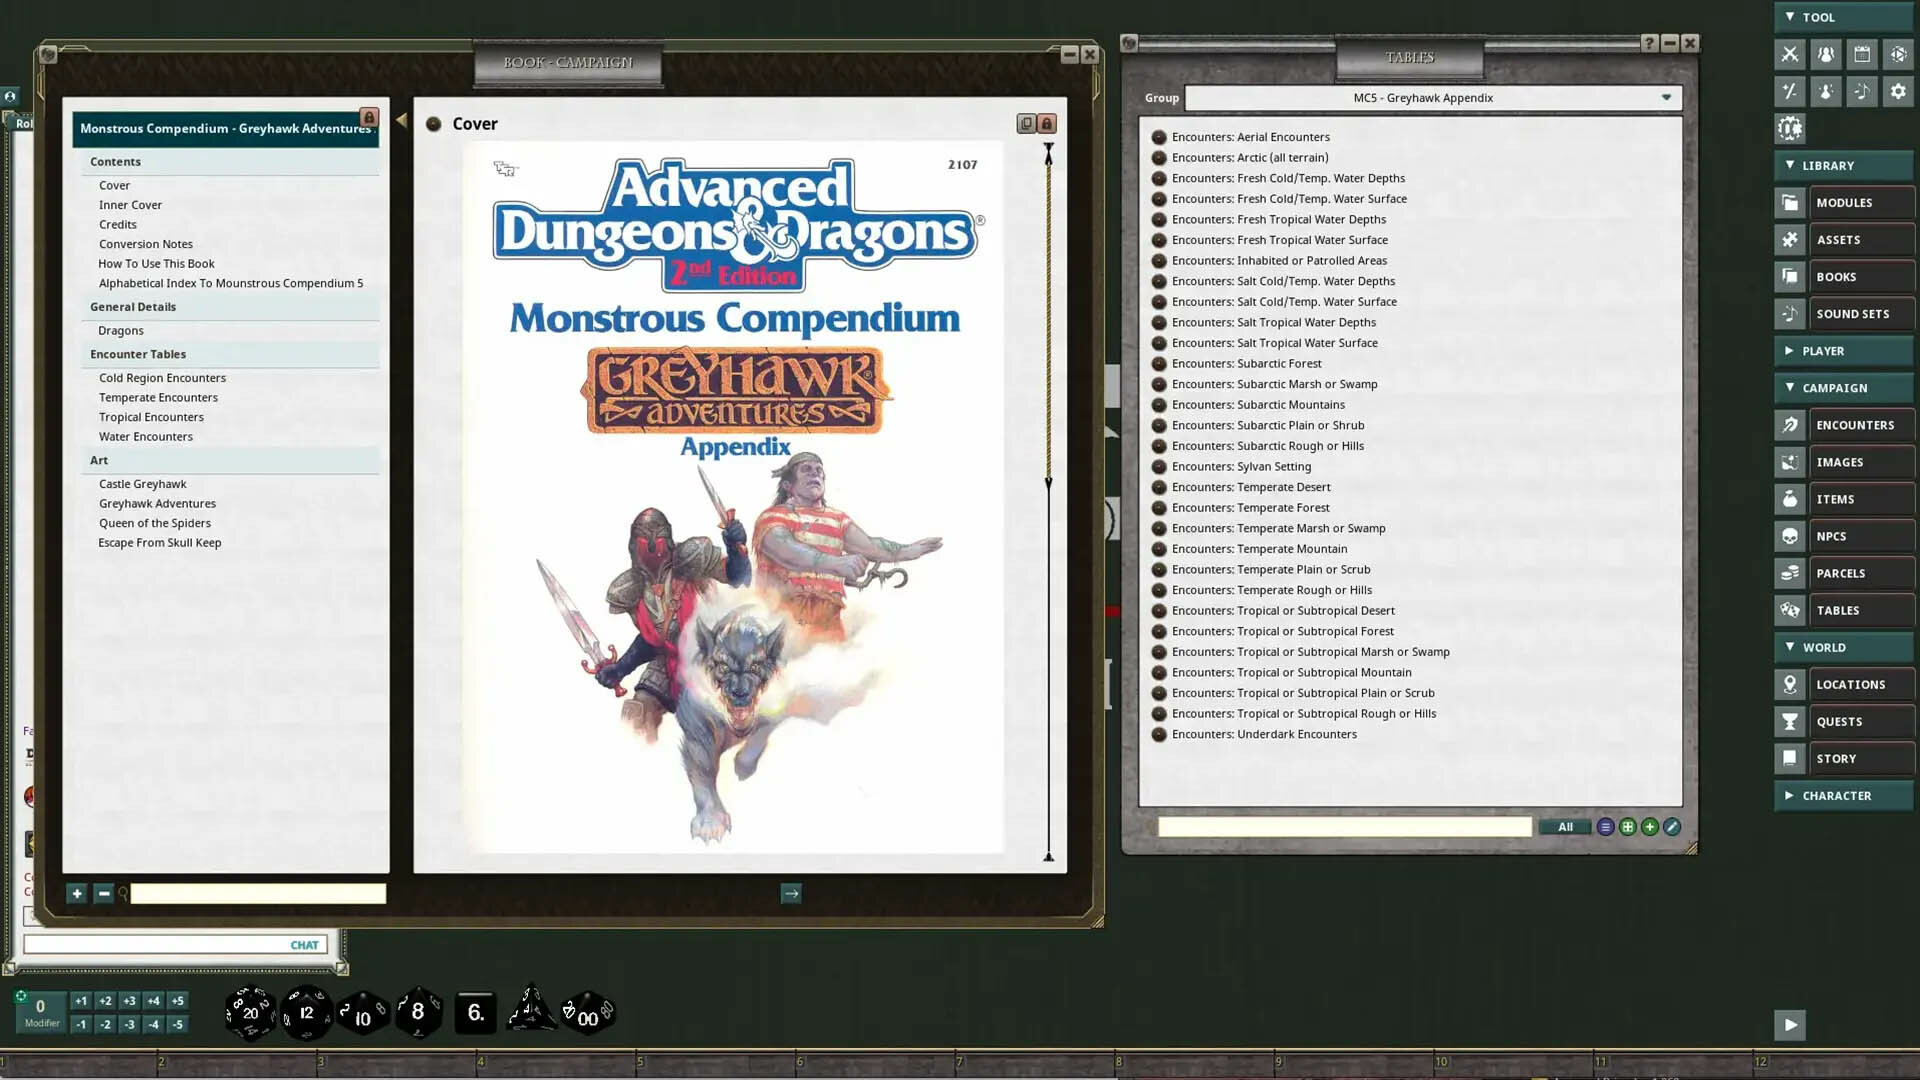Collapse the TOOL panel
This screenshot has height=1080, width=1920.
tap(1789, 17)
